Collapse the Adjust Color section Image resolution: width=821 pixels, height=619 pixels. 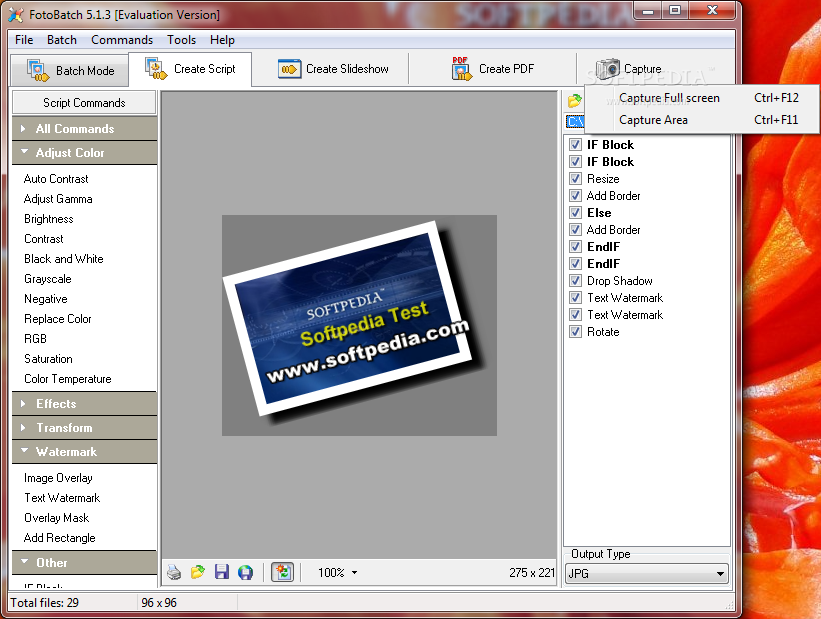coord(84,153)
